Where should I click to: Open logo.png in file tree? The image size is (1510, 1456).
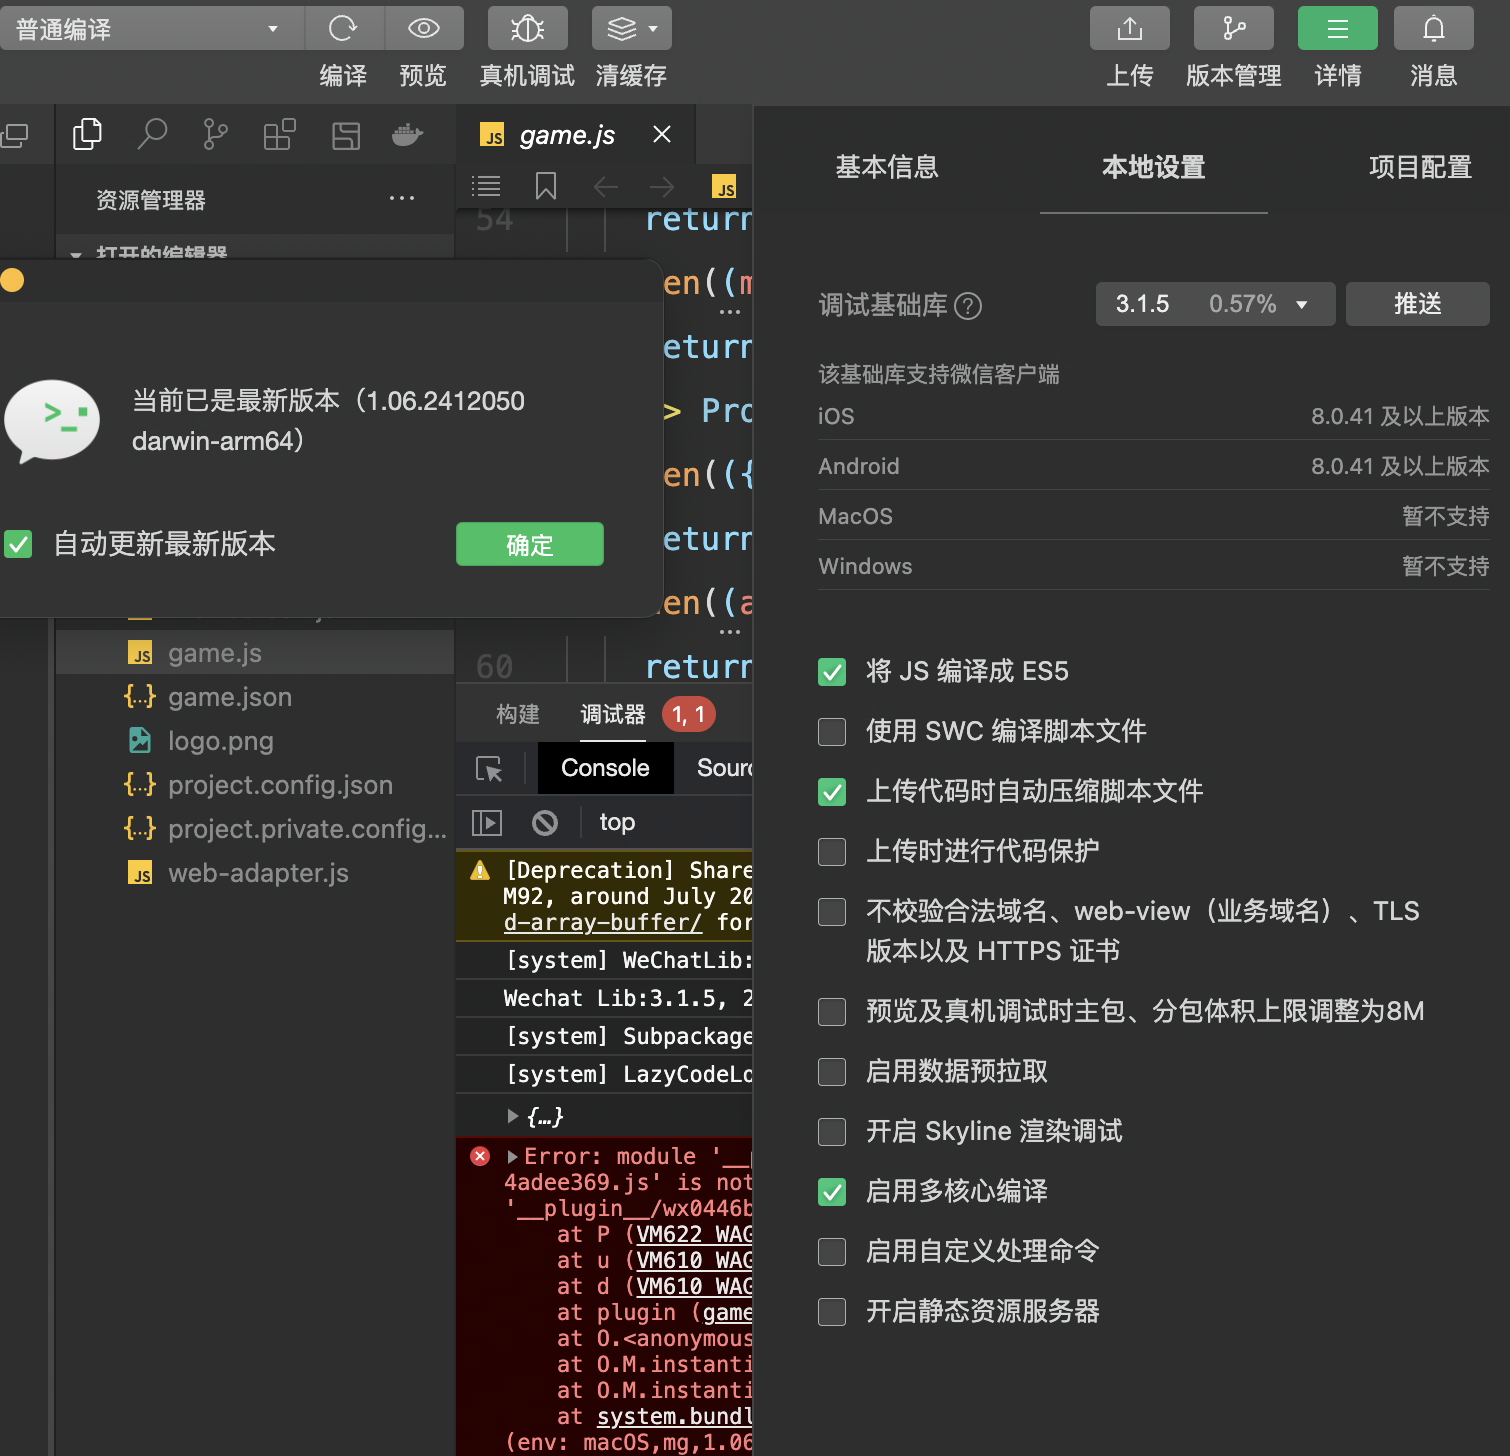click(x=255, y=741)
